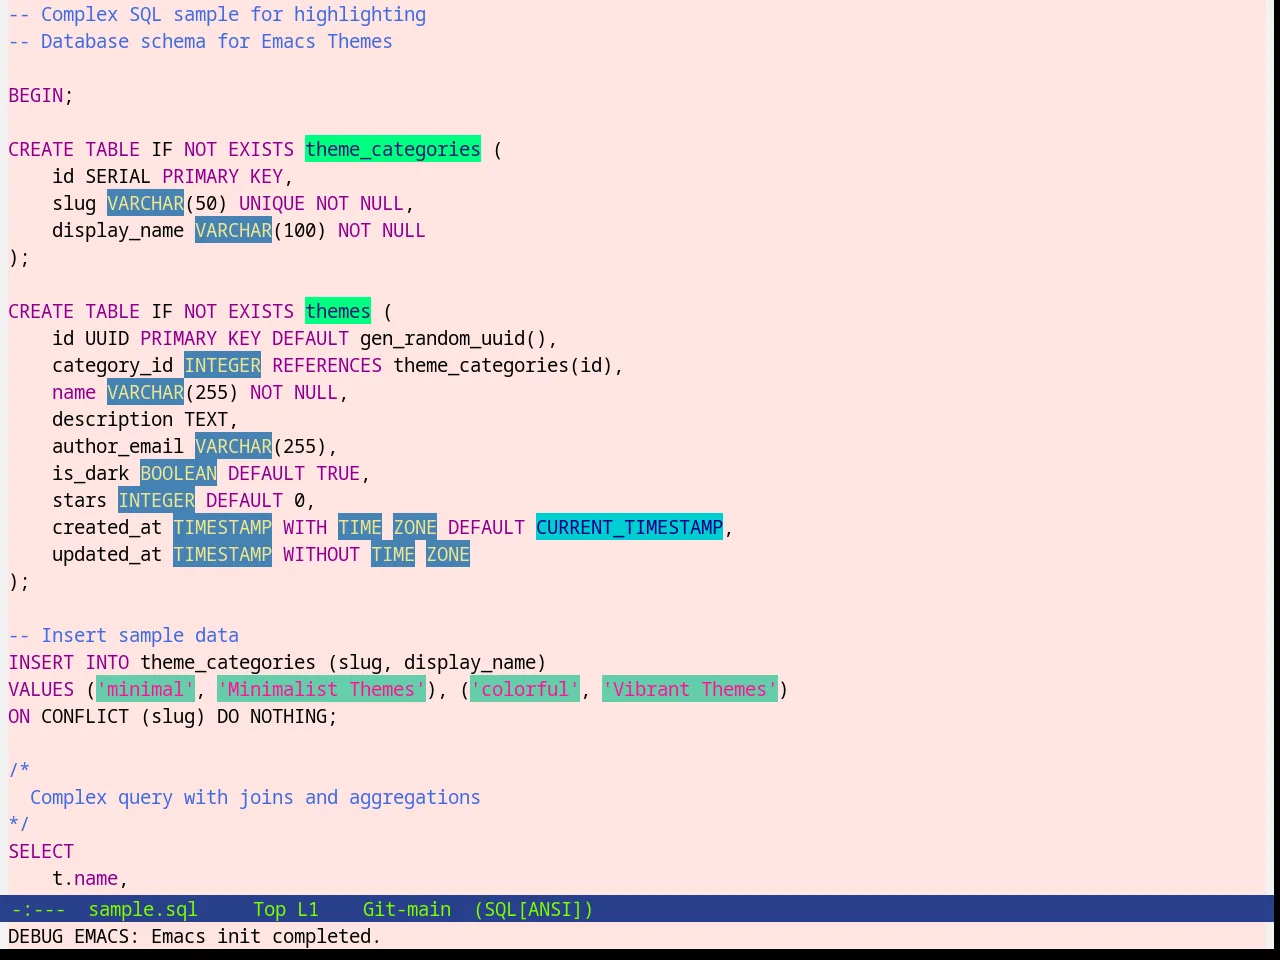Click VARCHAR on the name line
This screenshot has height=960, width=1280.
click(146, 392)
